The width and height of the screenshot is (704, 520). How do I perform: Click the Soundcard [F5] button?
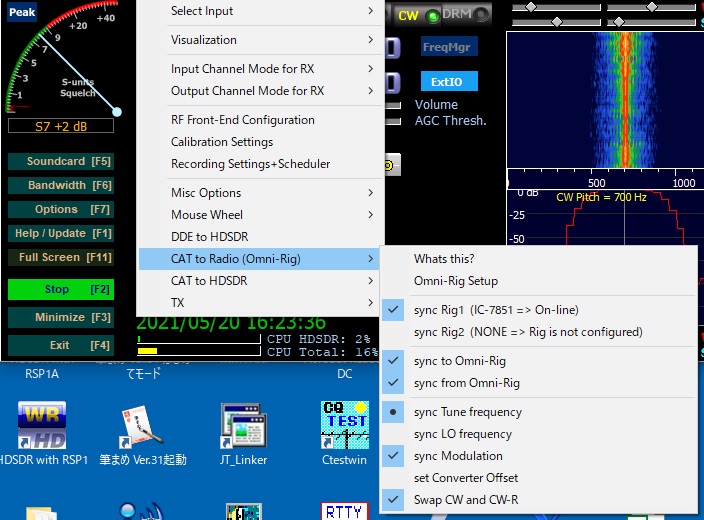[x=61, y=161]
